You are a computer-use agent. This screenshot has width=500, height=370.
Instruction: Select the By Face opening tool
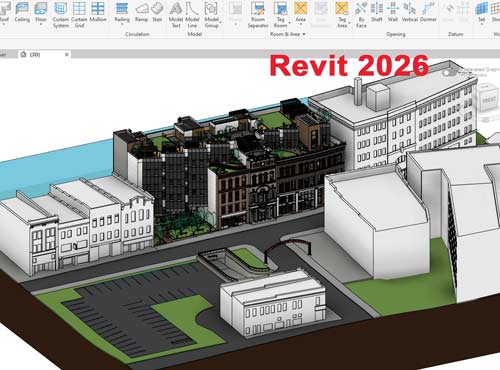361,14
